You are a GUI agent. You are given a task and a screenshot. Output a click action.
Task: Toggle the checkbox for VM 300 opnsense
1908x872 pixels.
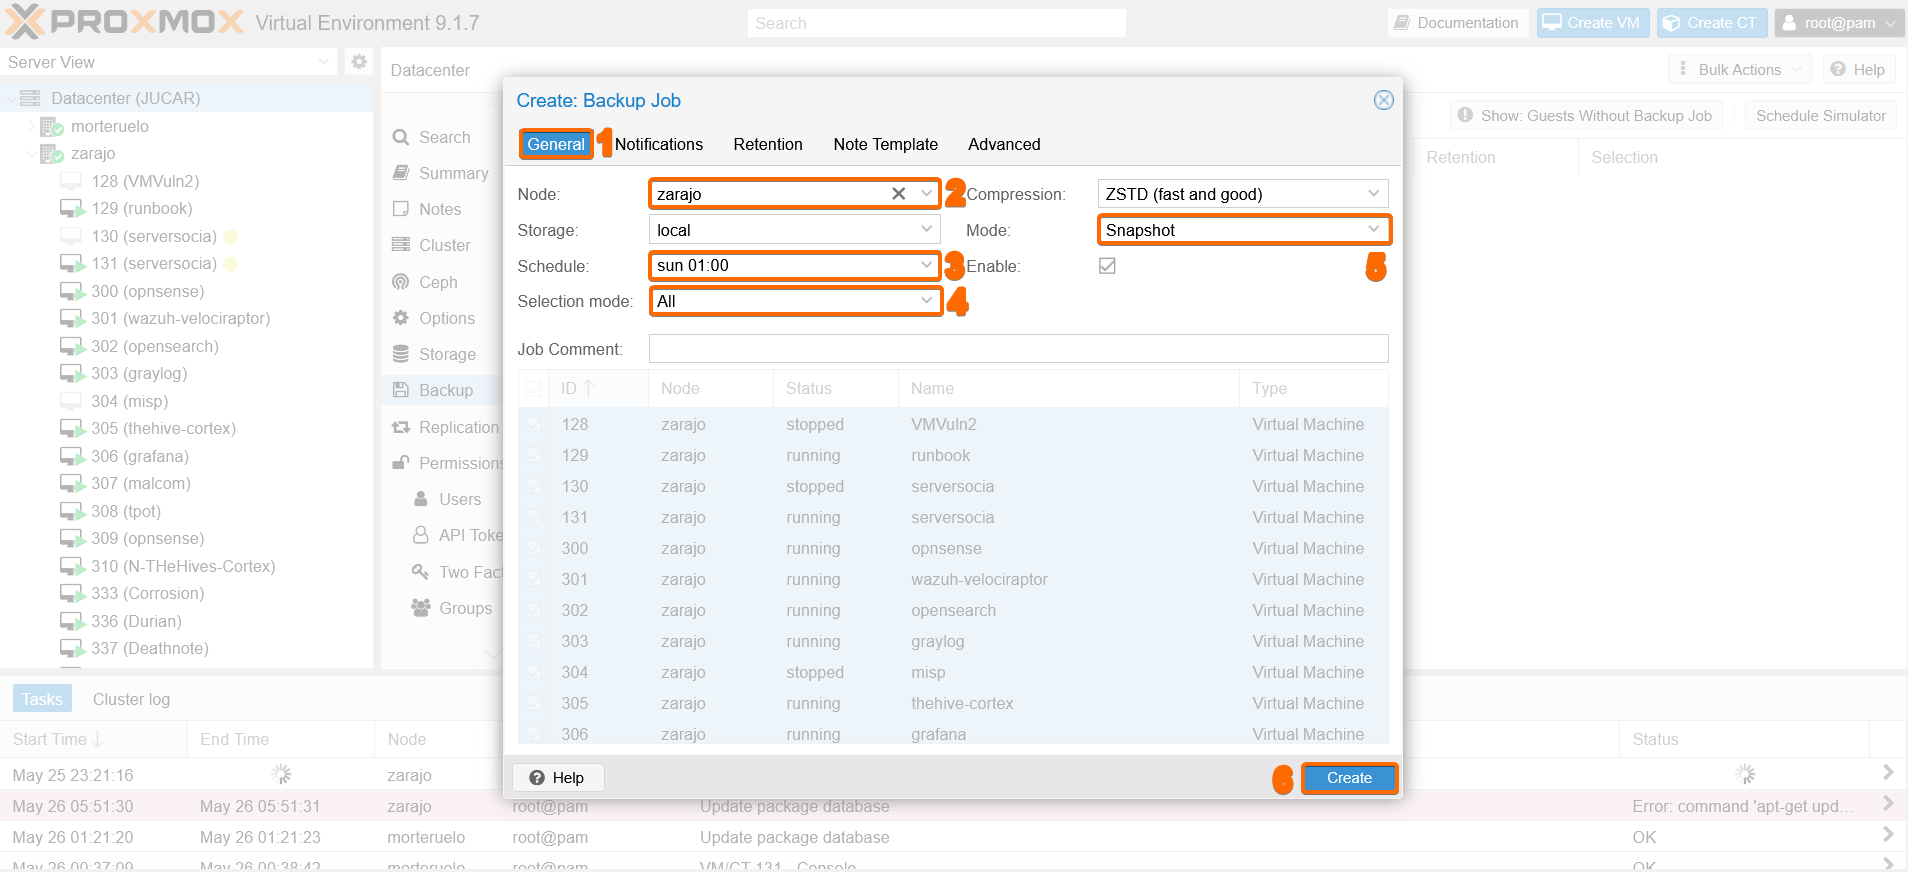coord(534,549)
